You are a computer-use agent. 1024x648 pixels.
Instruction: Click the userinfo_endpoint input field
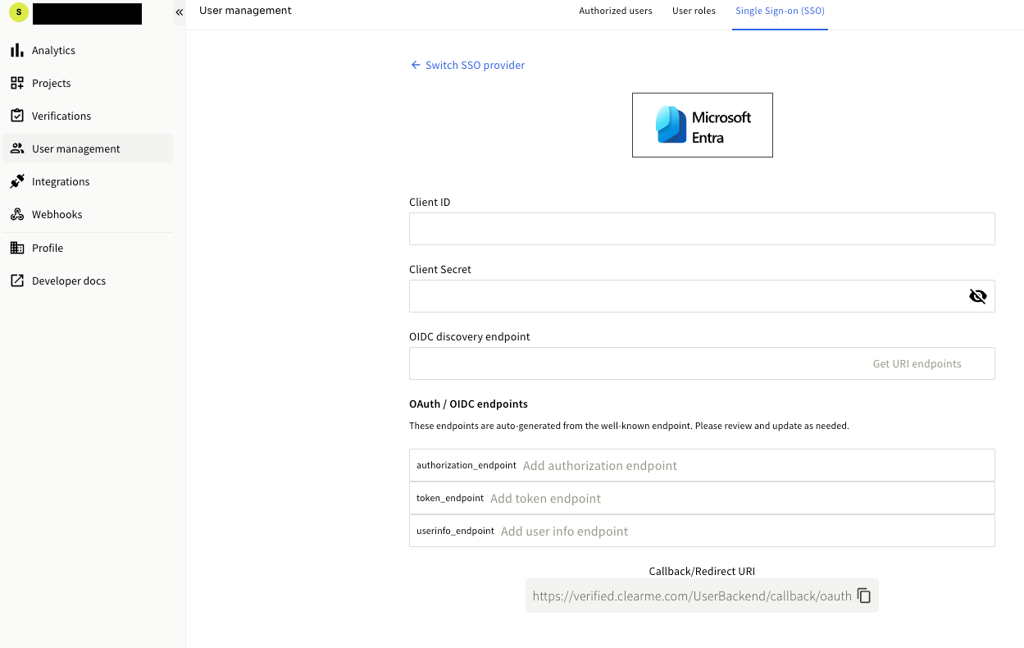tap(701, 530)
